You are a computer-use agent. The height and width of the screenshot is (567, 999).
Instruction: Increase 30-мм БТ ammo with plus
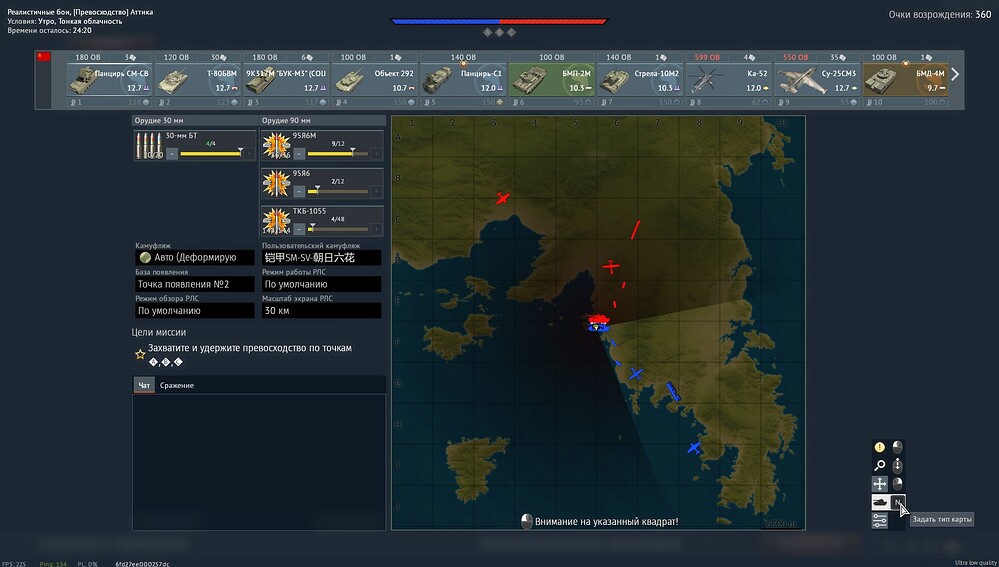tap(249, 154)
